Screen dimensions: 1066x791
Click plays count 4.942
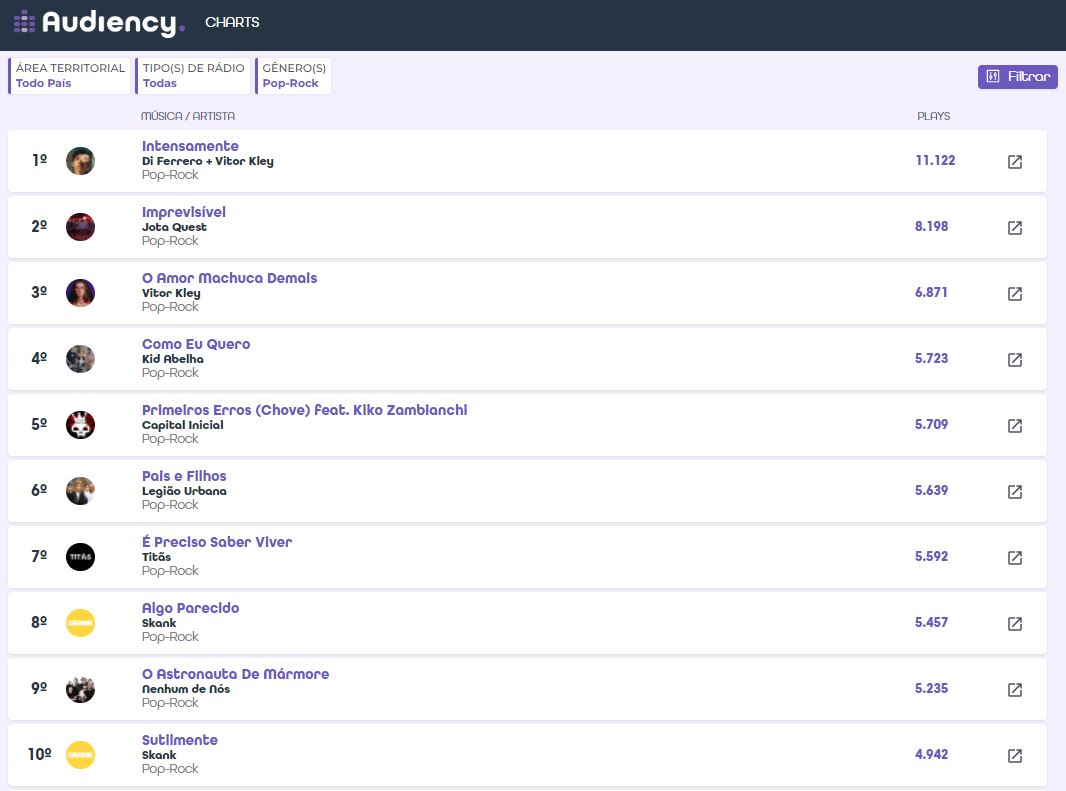click(931, 754)
